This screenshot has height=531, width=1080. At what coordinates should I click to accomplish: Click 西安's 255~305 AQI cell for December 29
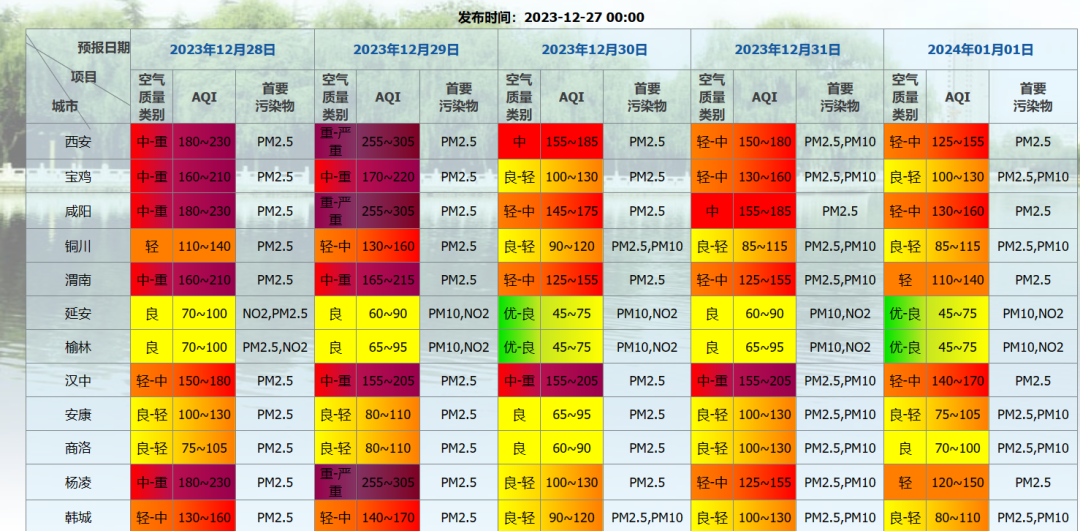click(x=387, y=142)
